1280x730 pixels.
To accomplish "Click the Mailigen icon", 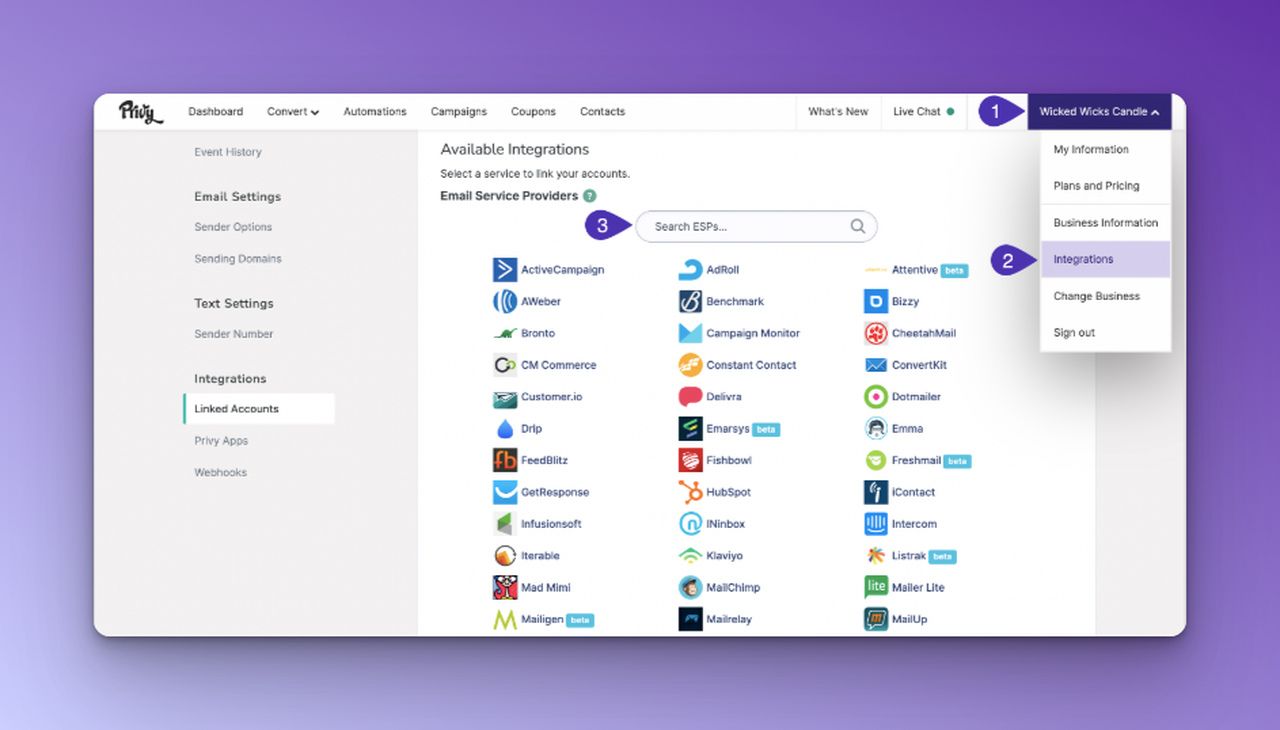I will [505, 619].
